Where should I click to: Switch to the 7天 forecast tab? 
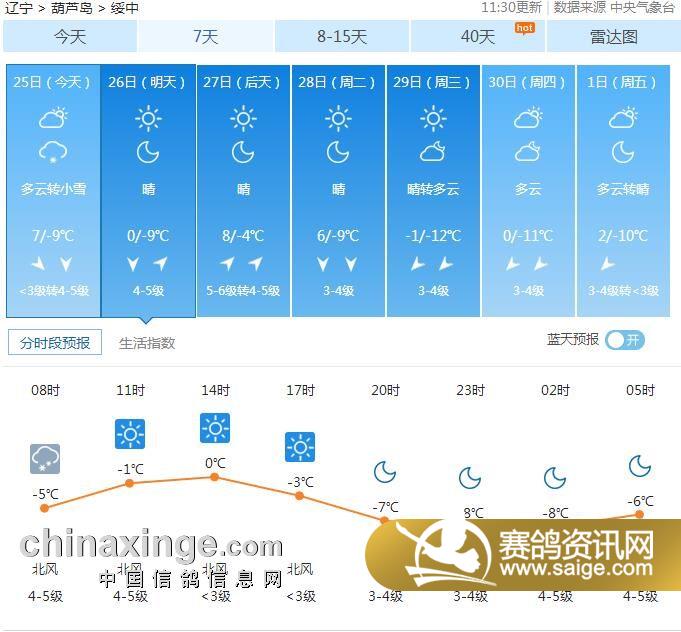[206, 36]
